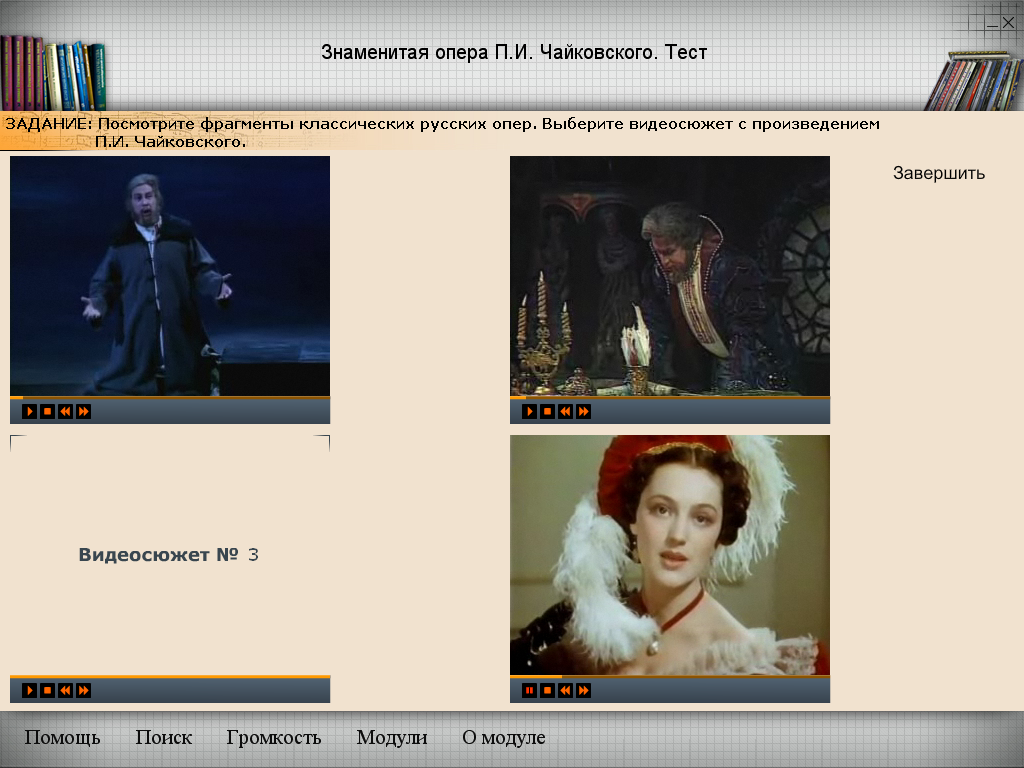Image resolution: width=1024 pixels, height=768 pixels.
Task: Select the video frame of singer in dark coat
Action: click(170, 276)
